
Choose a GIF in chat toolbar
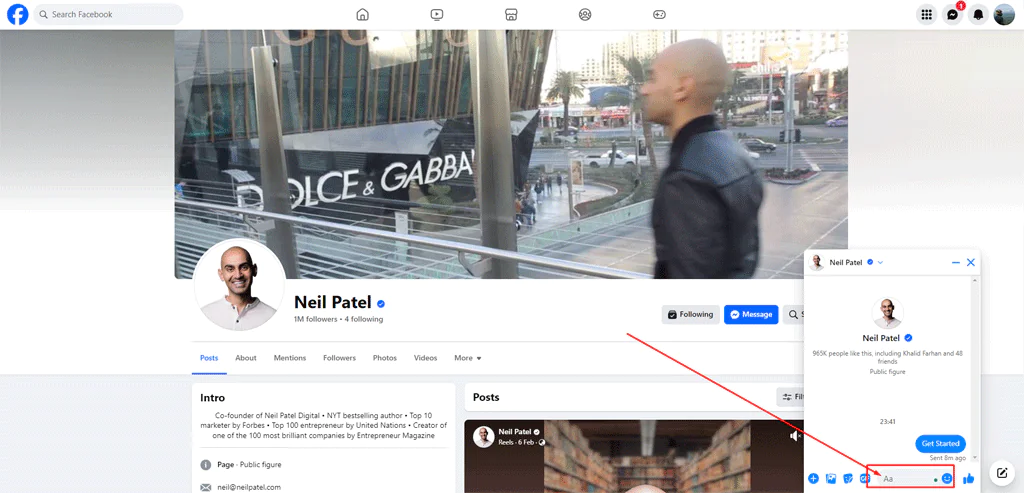pyautogui.click(x=864, y=479)
